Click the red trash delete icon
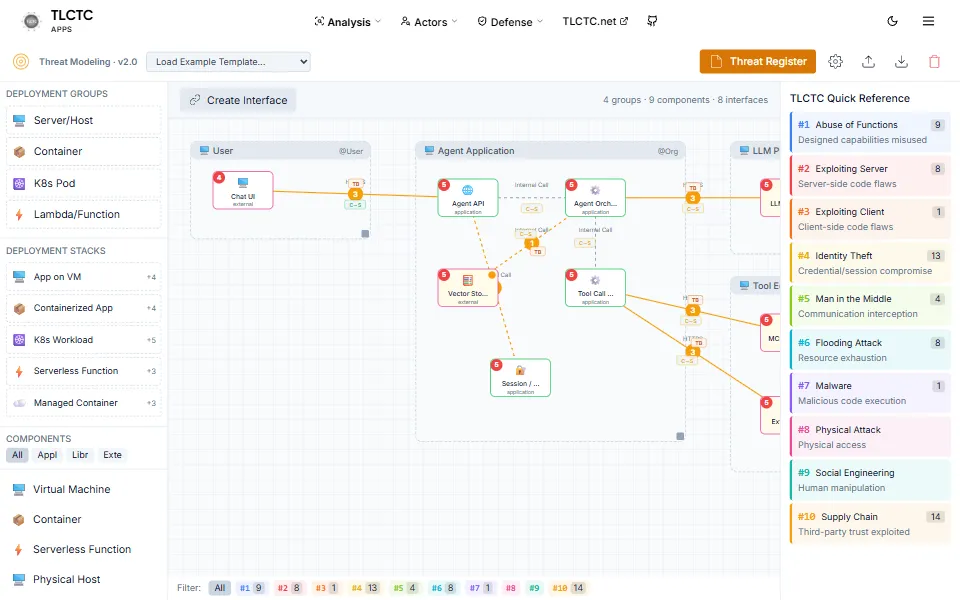Screen dimensions: 960x600 pos(934,61)
